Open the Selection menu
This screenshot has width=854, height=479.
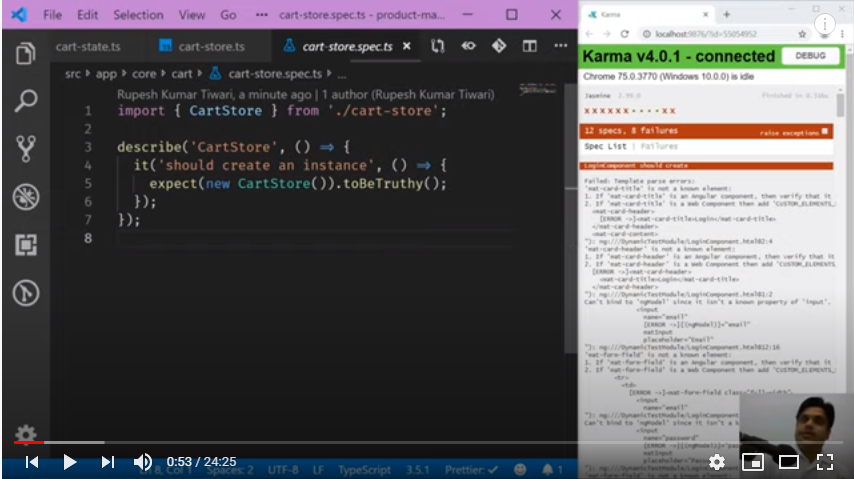point(138,15)
